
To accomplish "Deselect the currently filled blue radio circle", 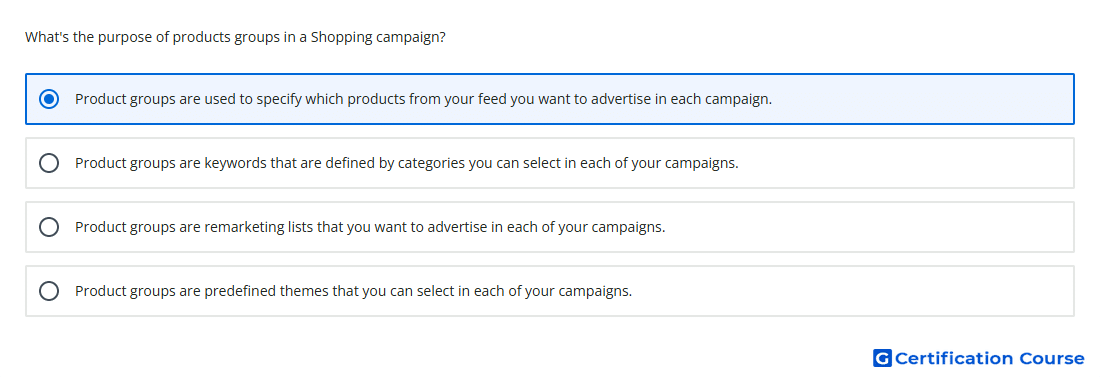I will [x=49, y=99].
